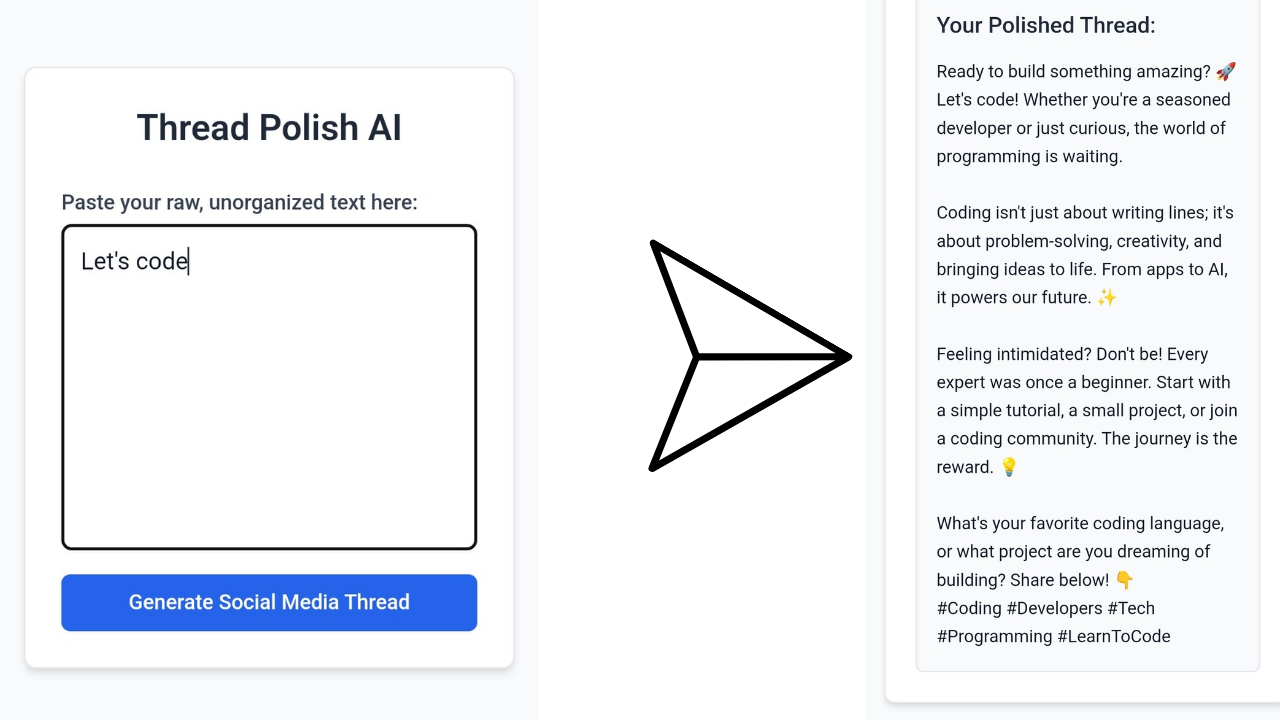
Task: Click the #LearnToCode hashtag
Action: click(x=1113, y=636)
